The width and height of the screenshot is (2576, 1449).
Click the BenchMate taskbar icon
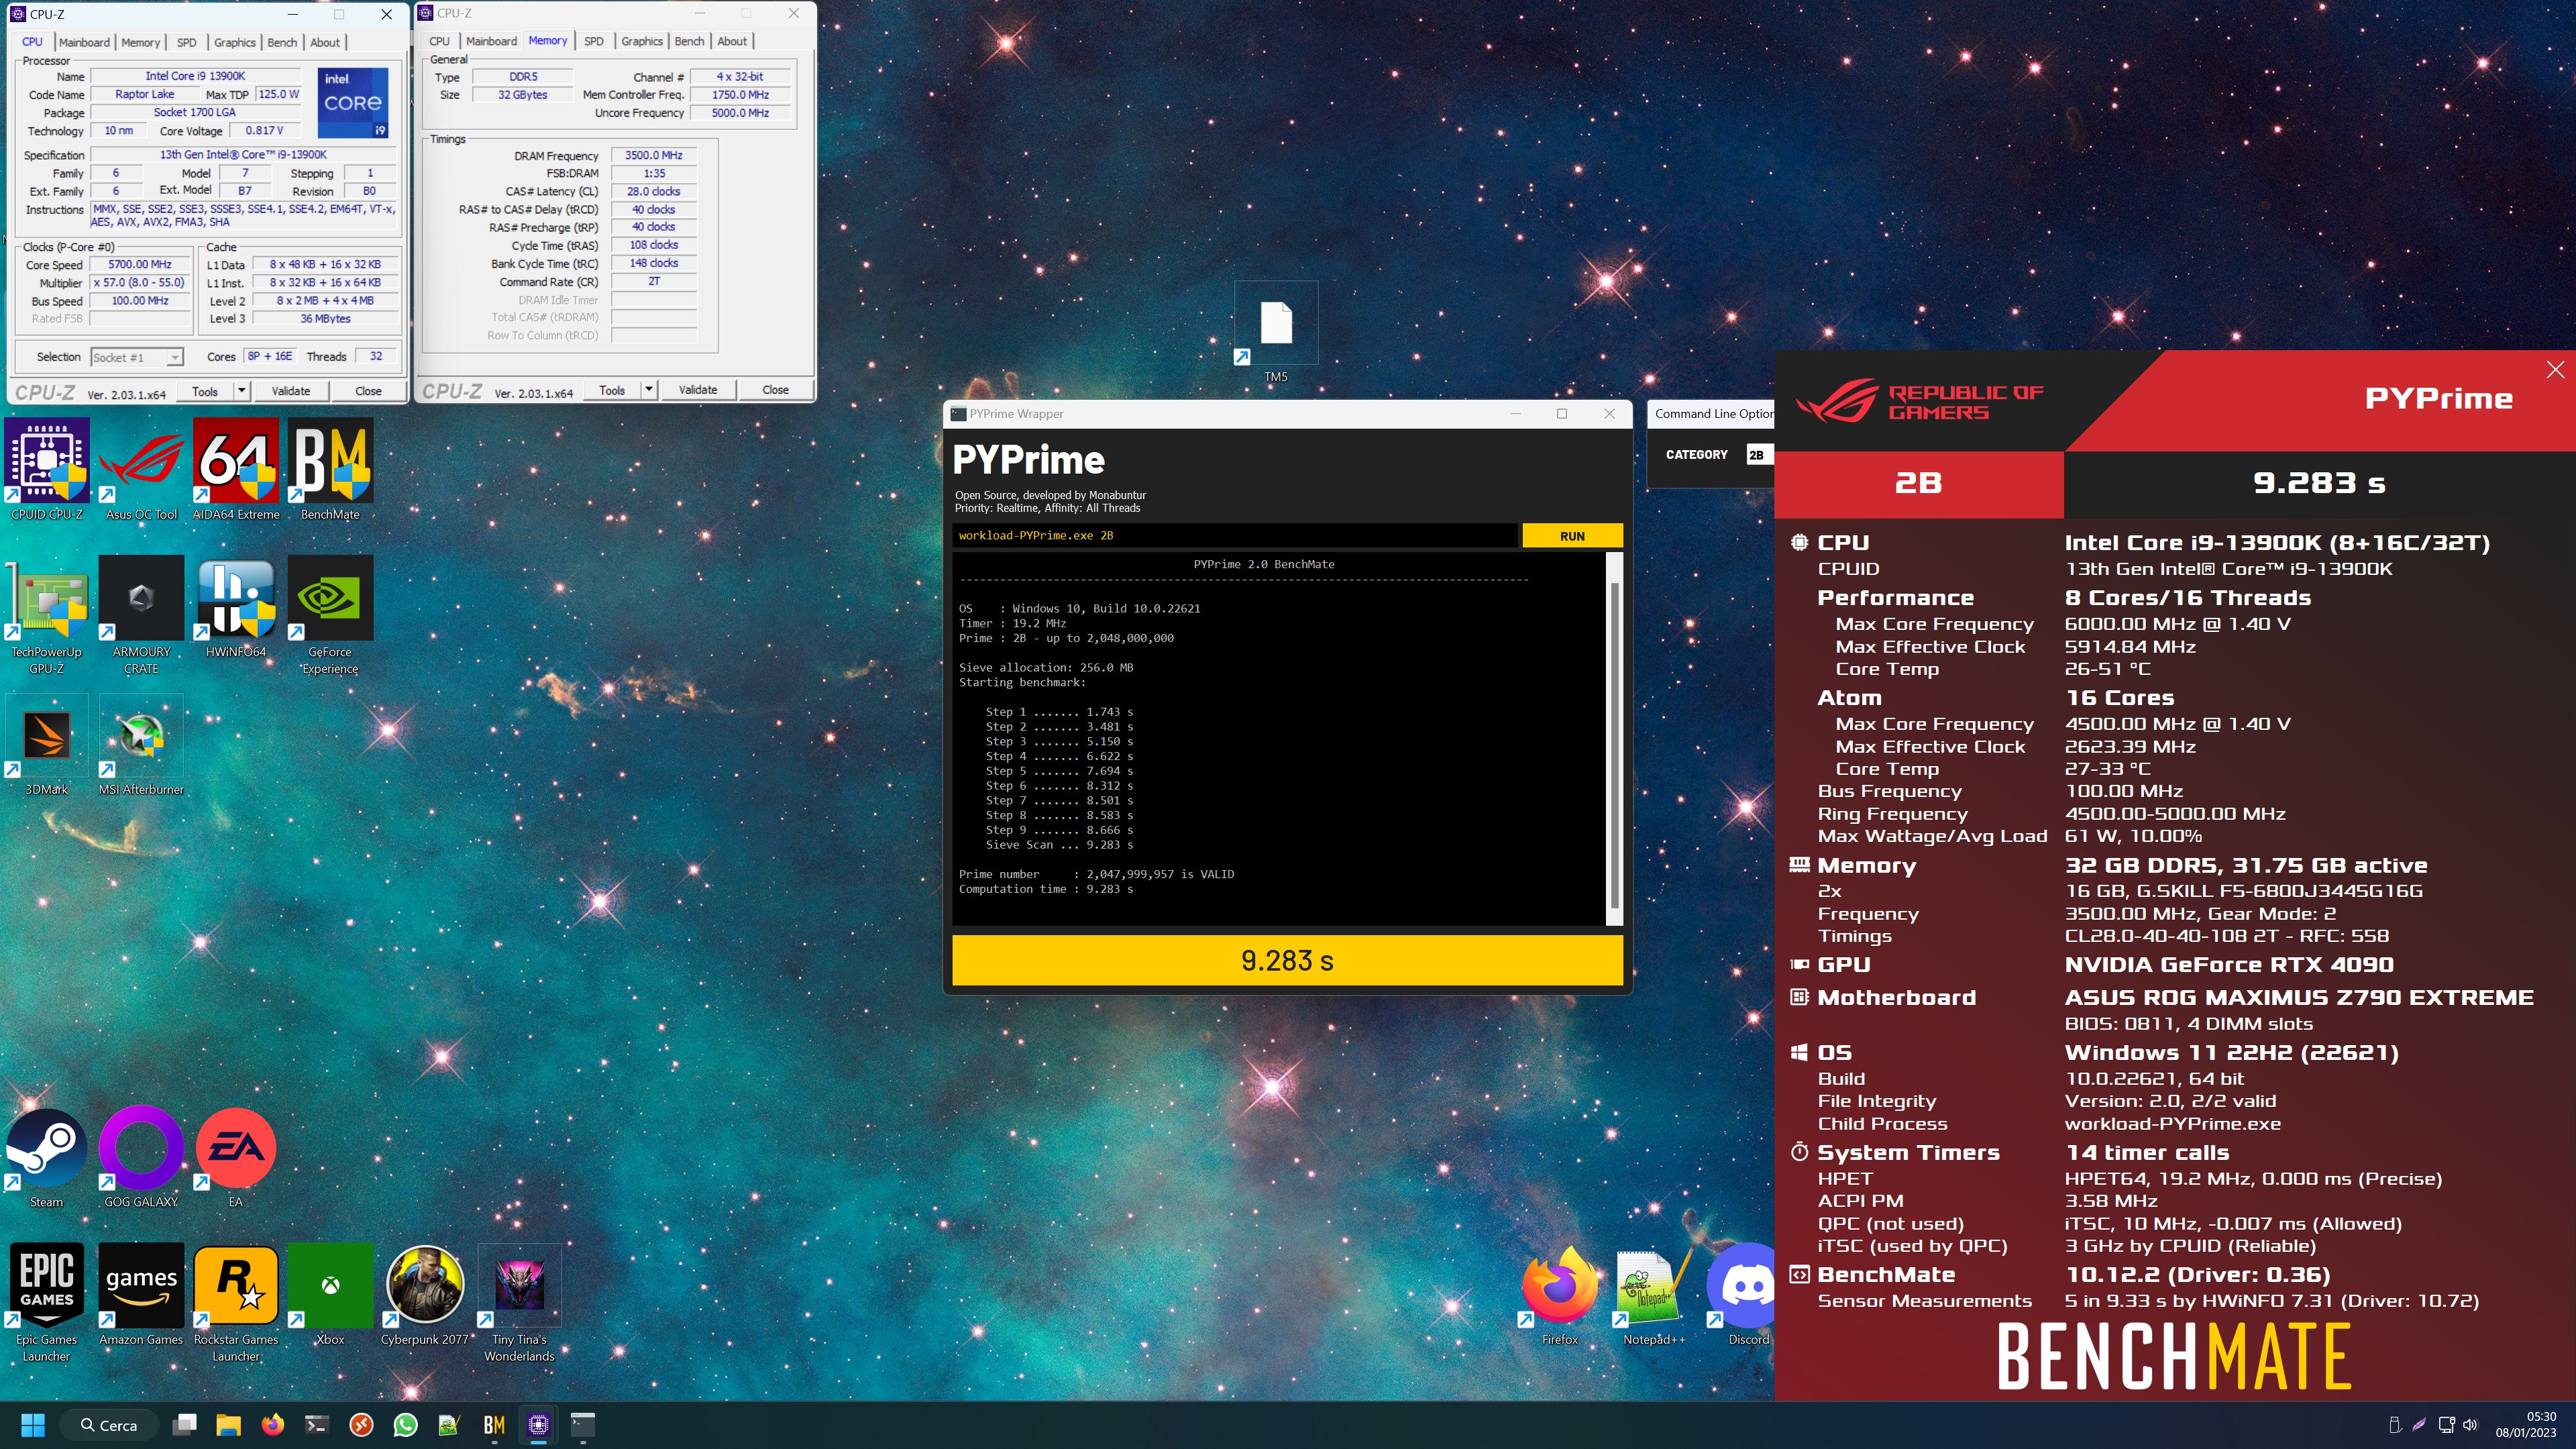[x=493, y=1424]
